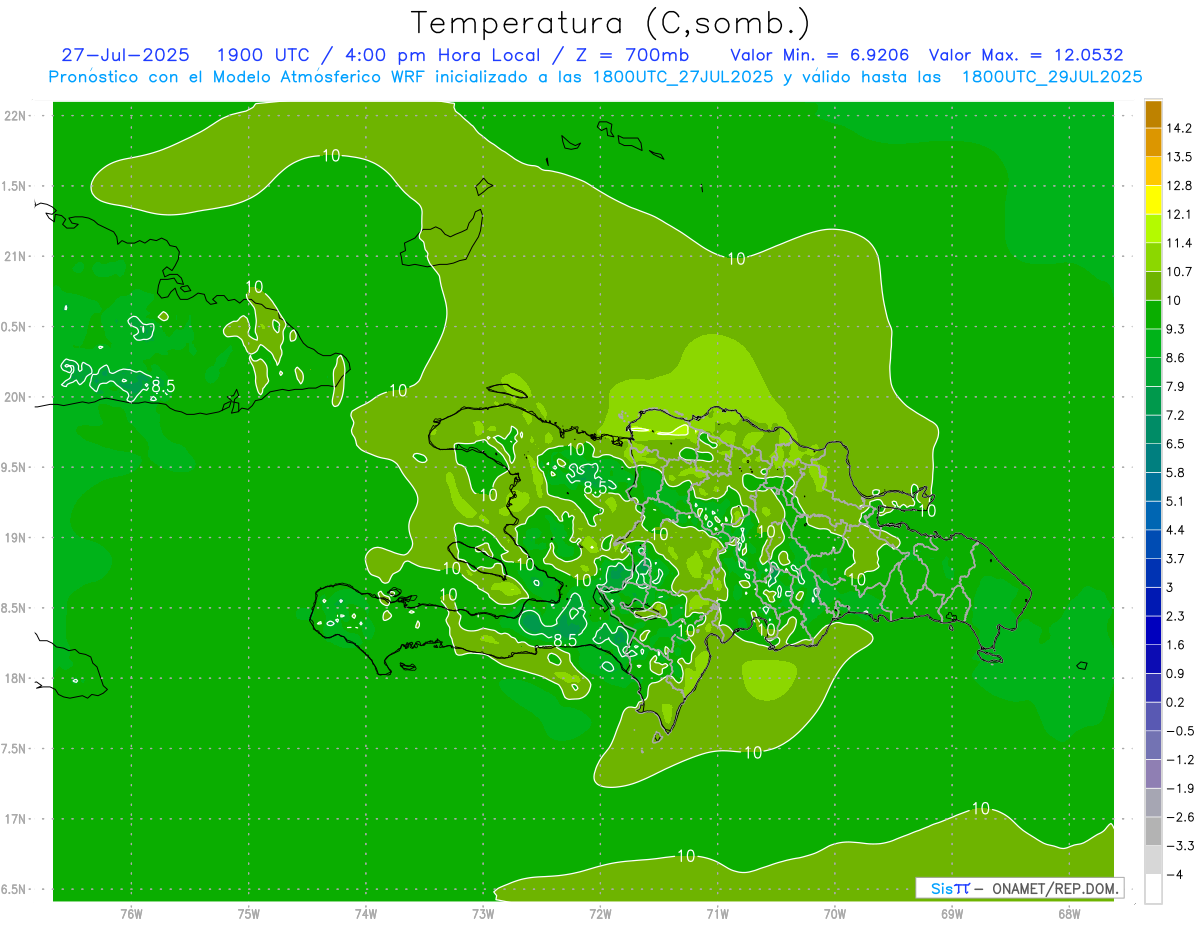Click the 18N latitude axis label
The width and height of the screenshot is (1200, 927).
point(14,678)
